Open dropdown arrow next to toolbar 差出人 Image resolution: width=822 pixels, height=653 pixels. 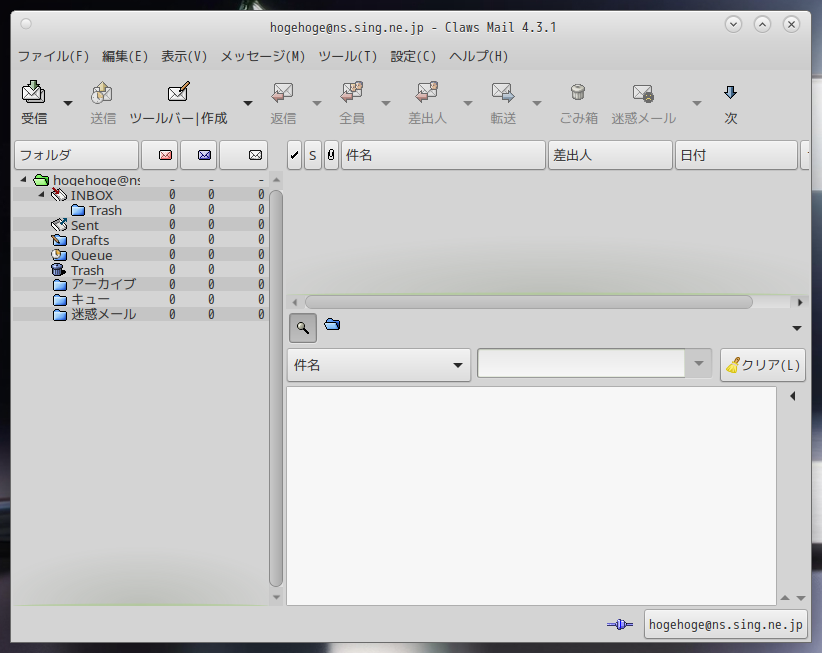click(x=468, y=103)
